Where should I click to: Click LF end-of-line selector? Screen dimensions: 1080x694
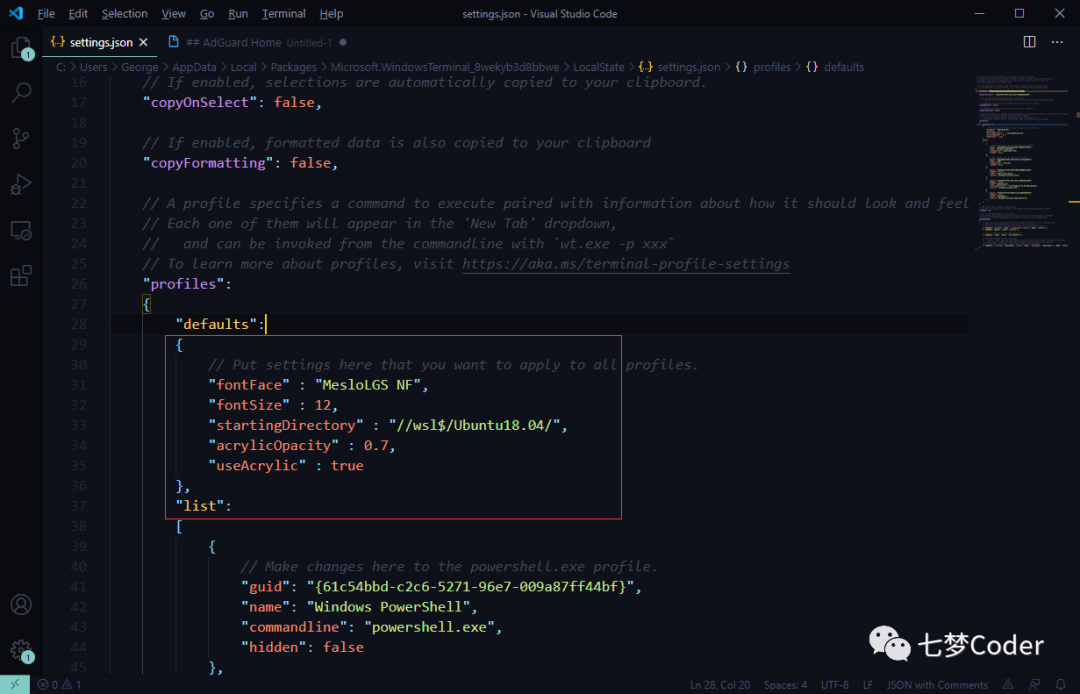click(x=867, y=685)
